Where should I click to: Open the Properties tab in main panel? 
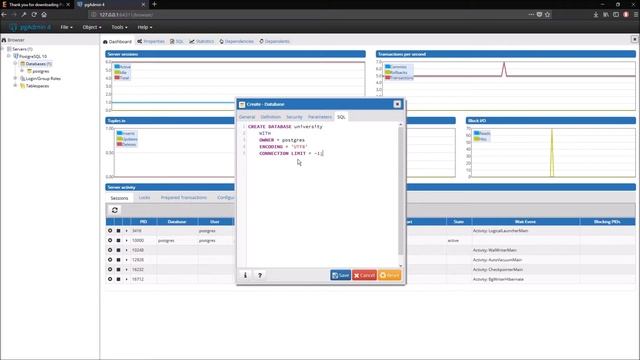151,41
